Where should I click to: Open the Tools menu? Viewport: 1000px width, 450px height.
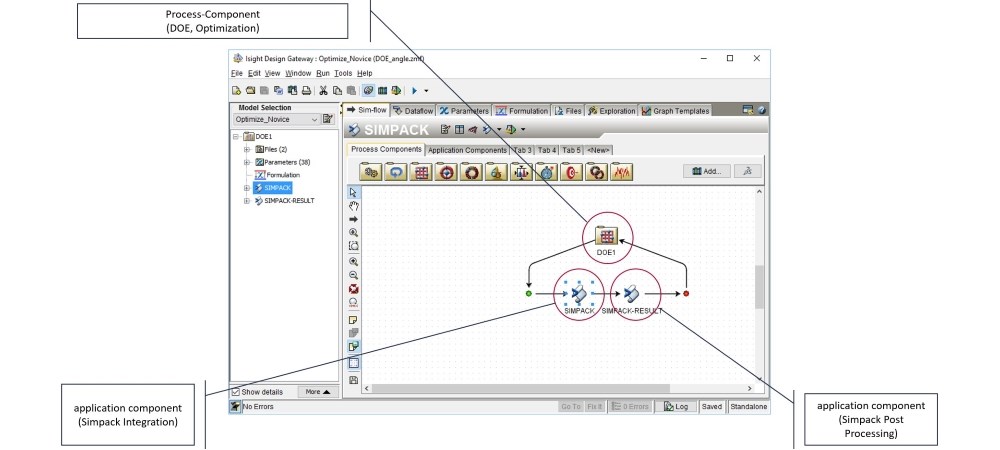(343, 73)
